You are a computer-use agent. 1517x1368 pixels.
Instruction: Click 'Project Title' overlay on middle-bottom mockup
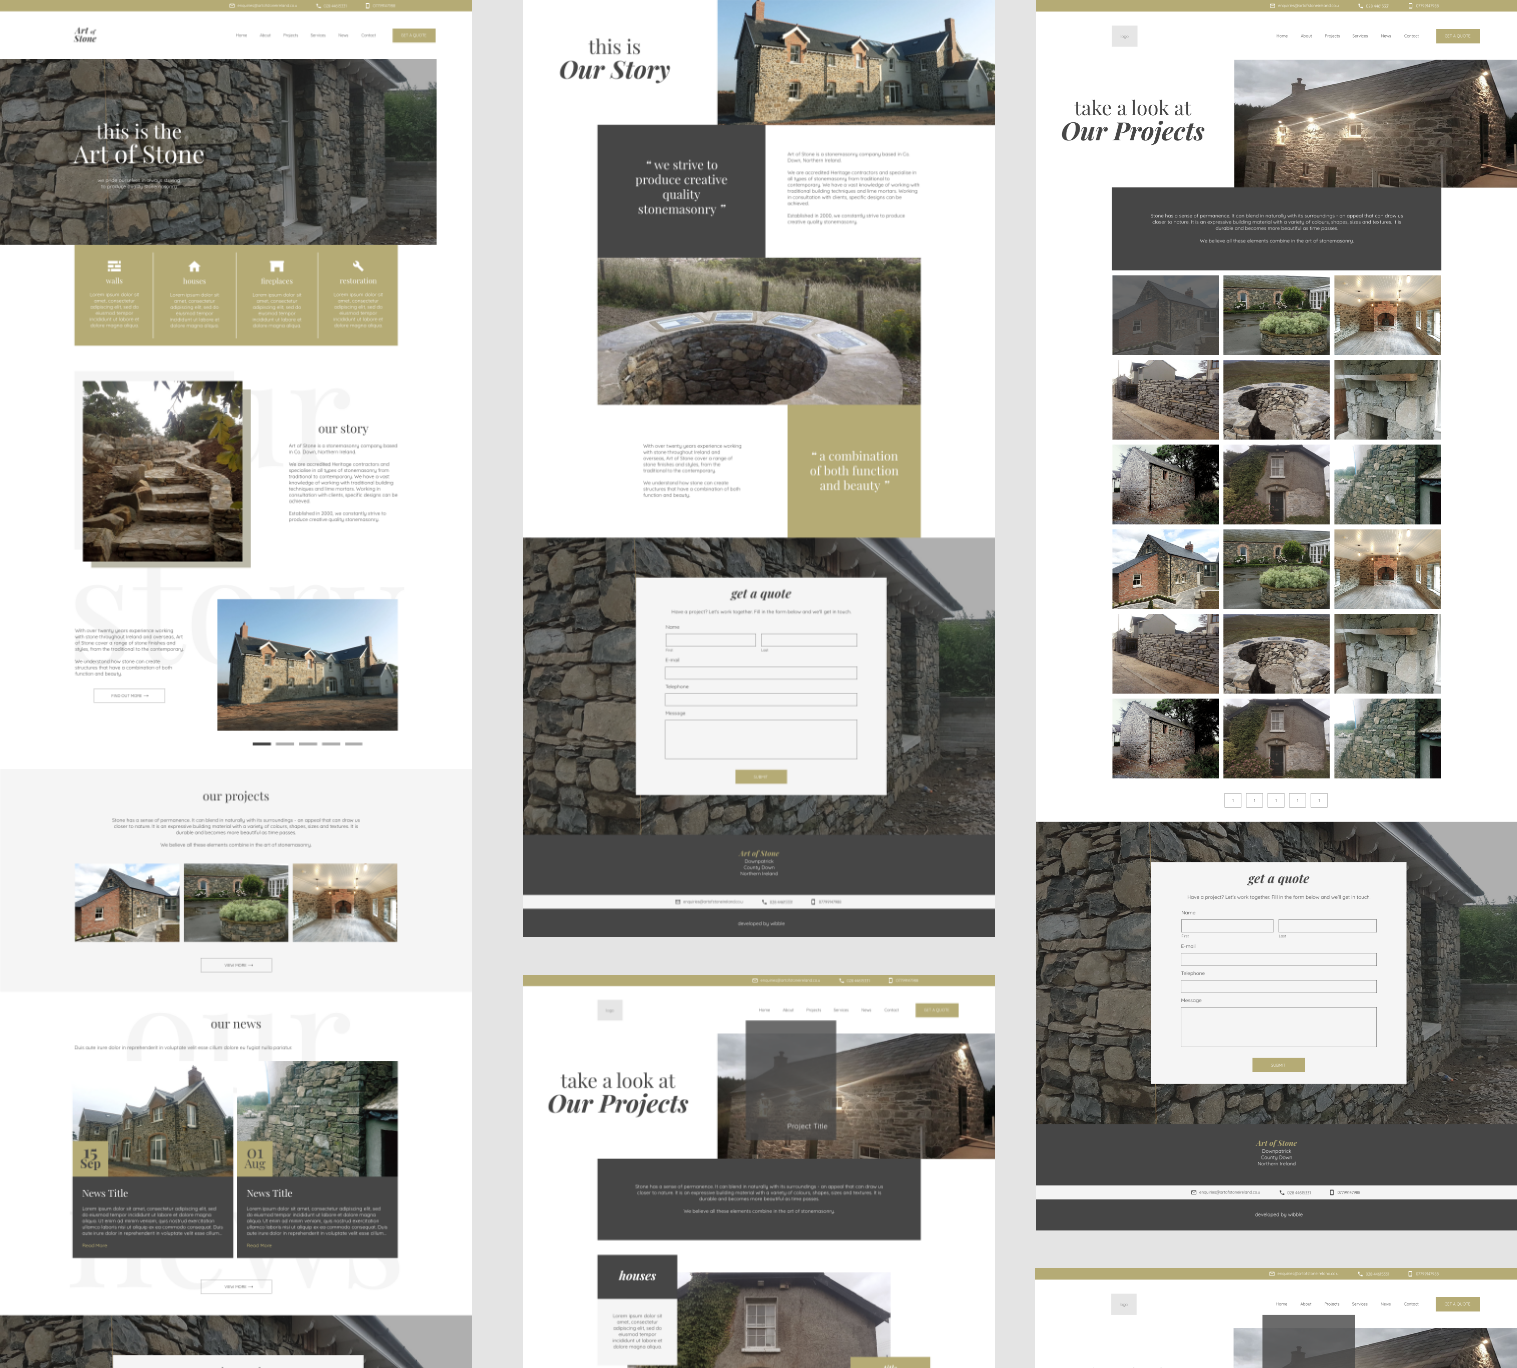click(807, 1126)
